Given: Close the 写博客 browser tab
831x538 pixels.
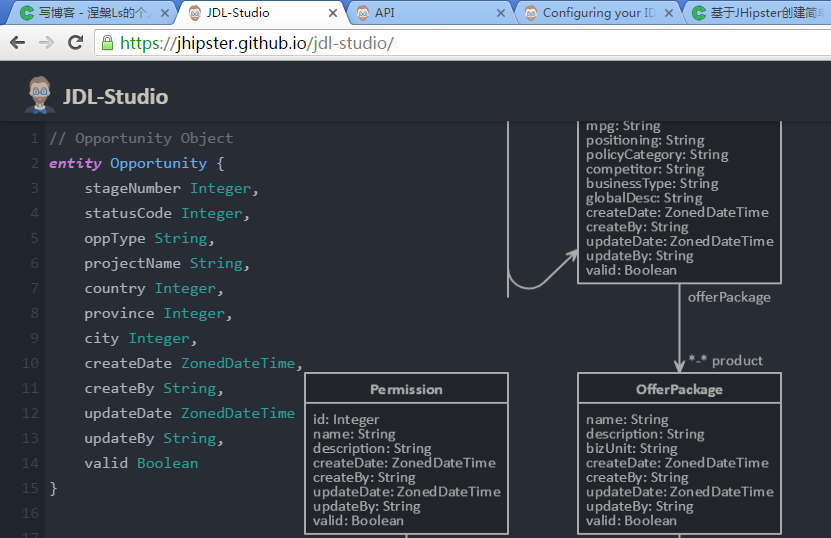Looking at the screenshot, I should click(x=164, y=13).
